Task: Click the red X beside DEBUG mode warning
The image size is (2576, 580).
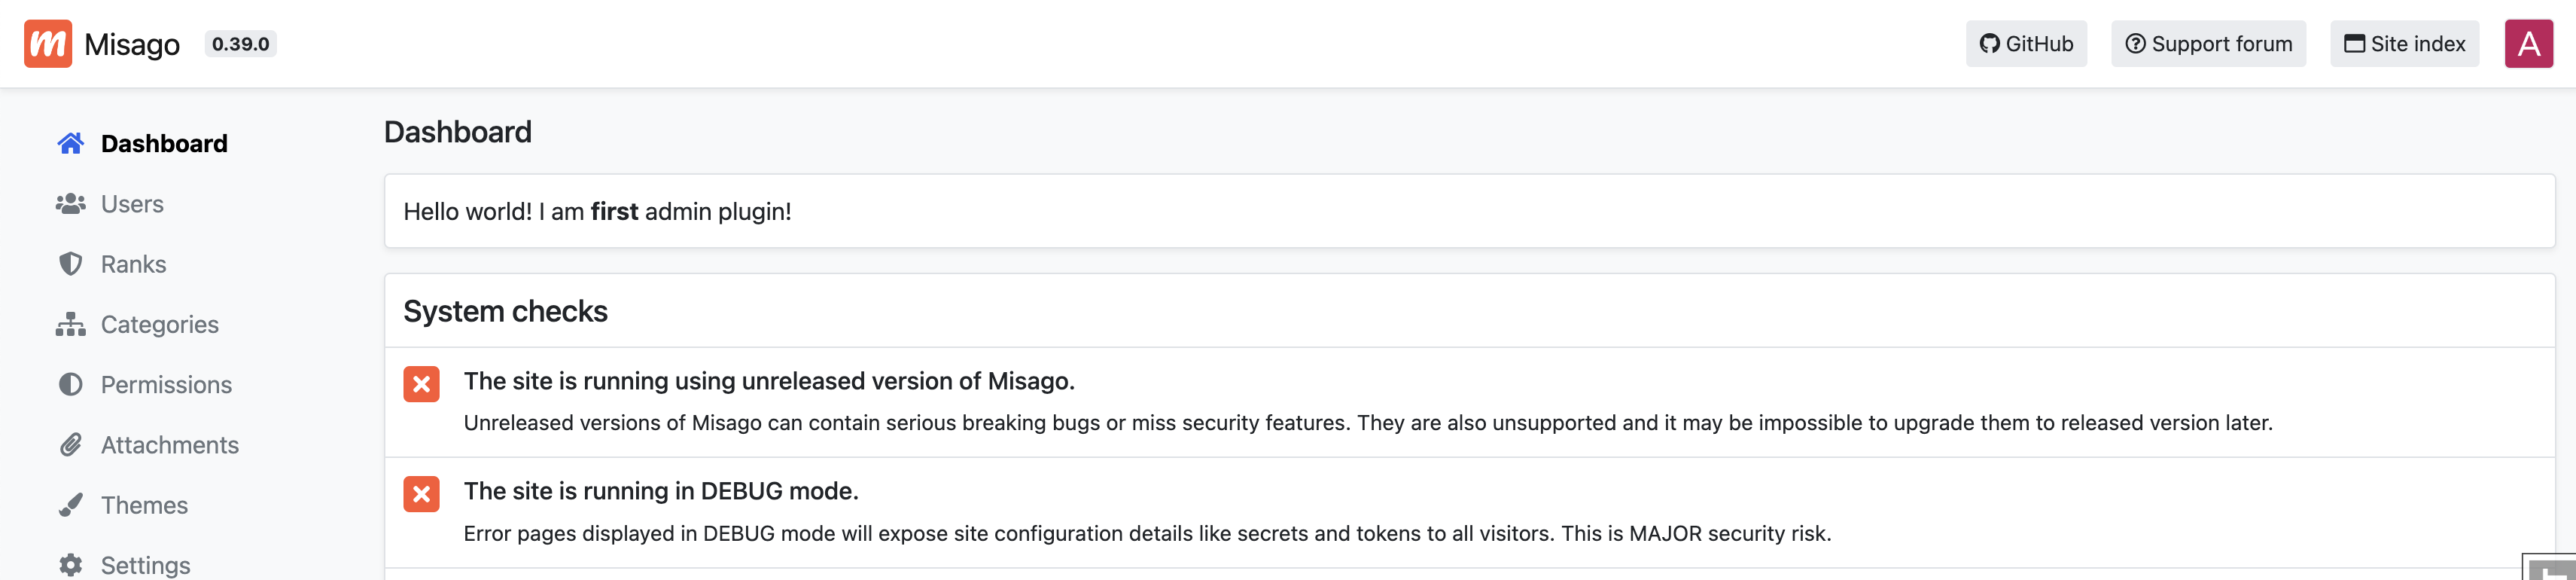Action: (x=421, y=494)
